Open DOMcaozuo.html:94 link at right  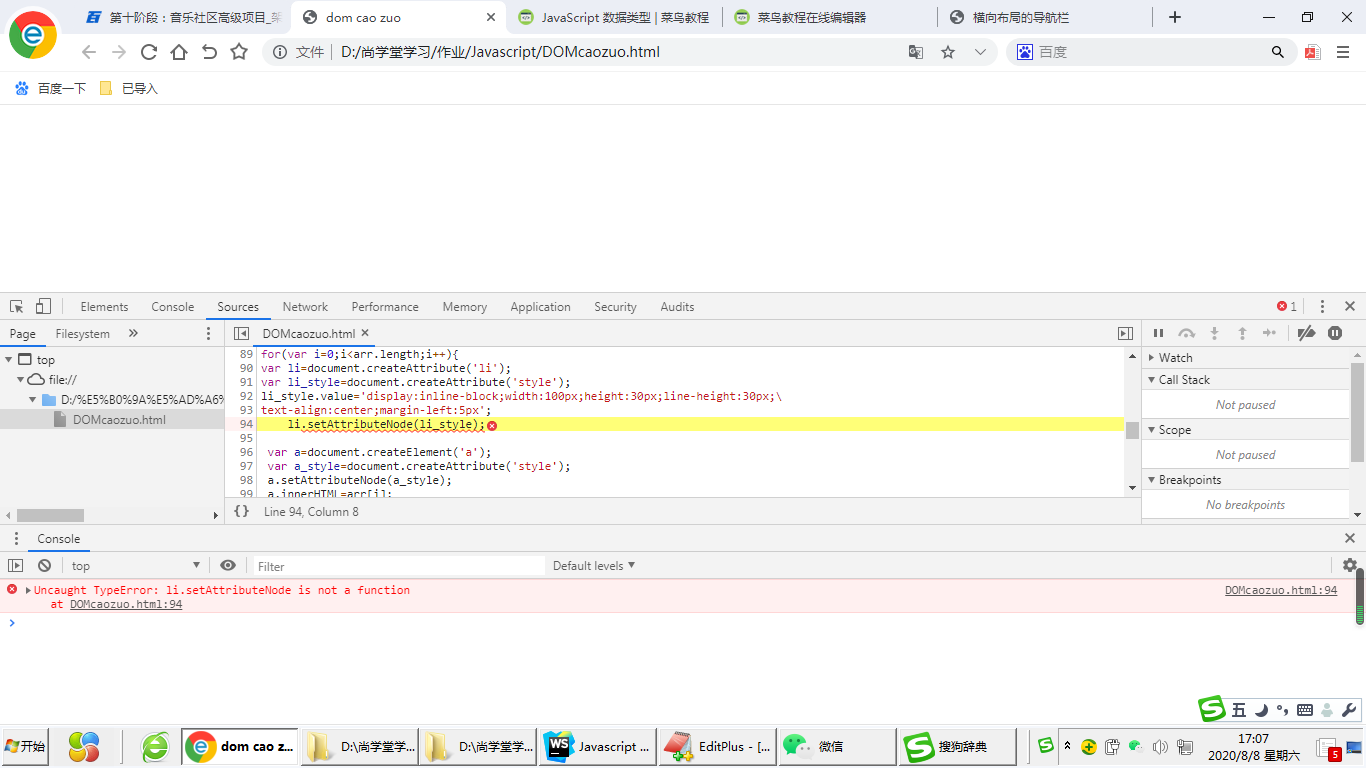(x=1281, y=590)
